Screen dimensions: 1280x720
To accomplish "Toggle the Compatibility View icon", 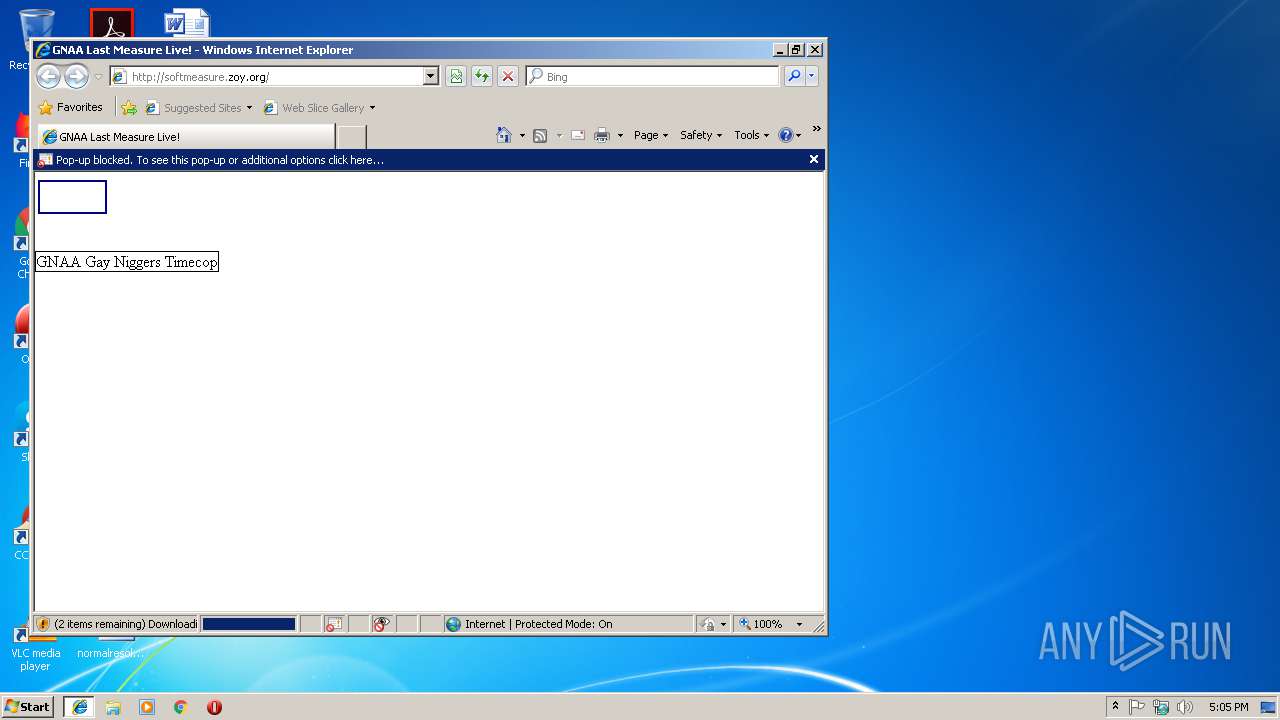I will [456, 76].
